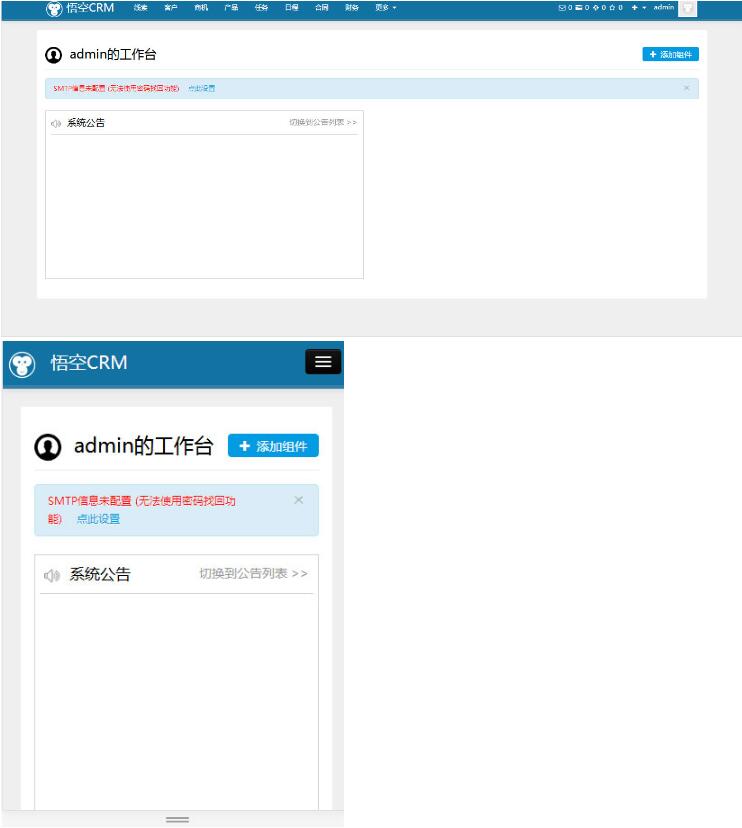Screen dimensions: 742x828
Task: Expand the 更多 dropdown menu
Action: coord(385,8)
